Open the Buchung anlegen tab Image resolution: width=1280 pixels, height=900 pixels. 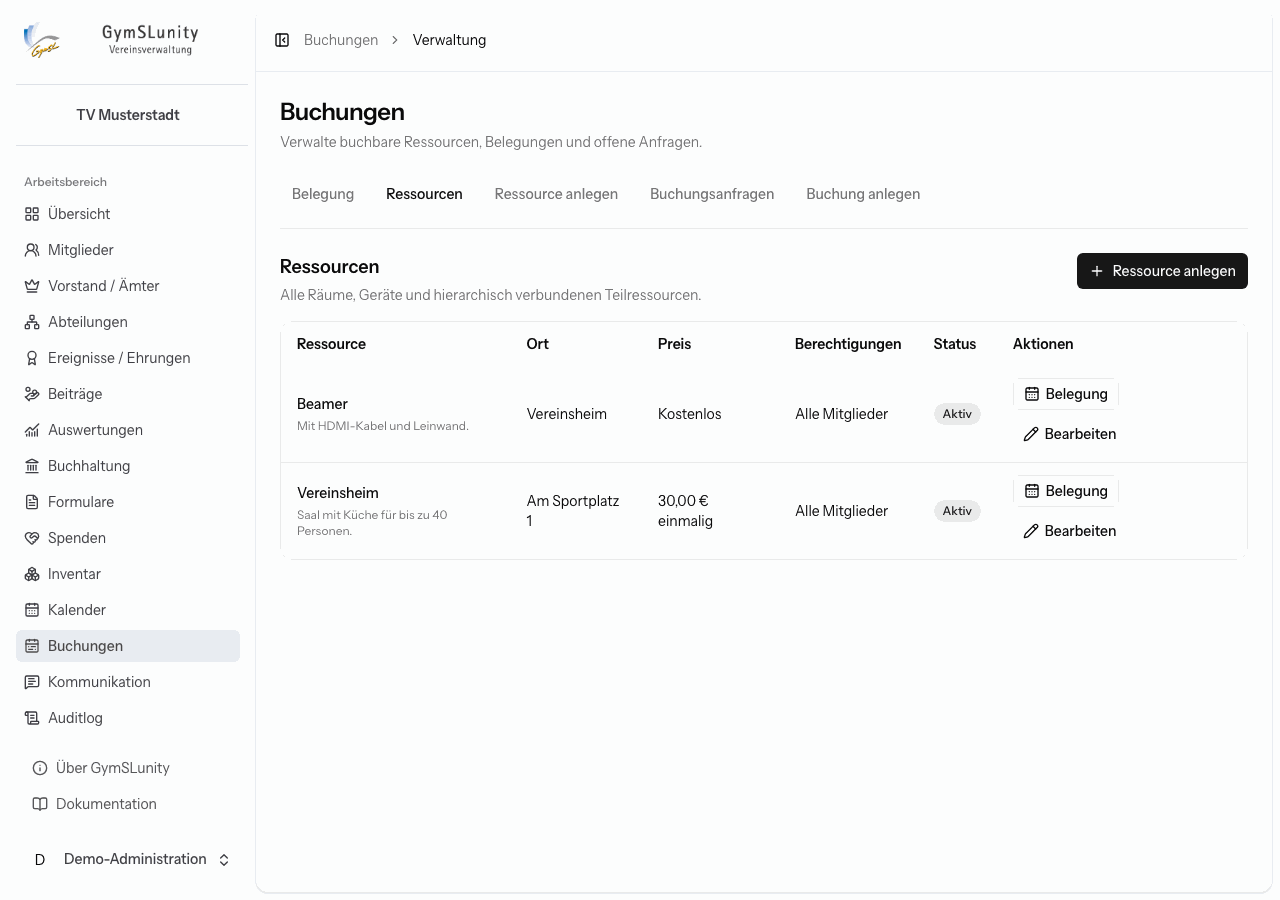tap(863, 194)
